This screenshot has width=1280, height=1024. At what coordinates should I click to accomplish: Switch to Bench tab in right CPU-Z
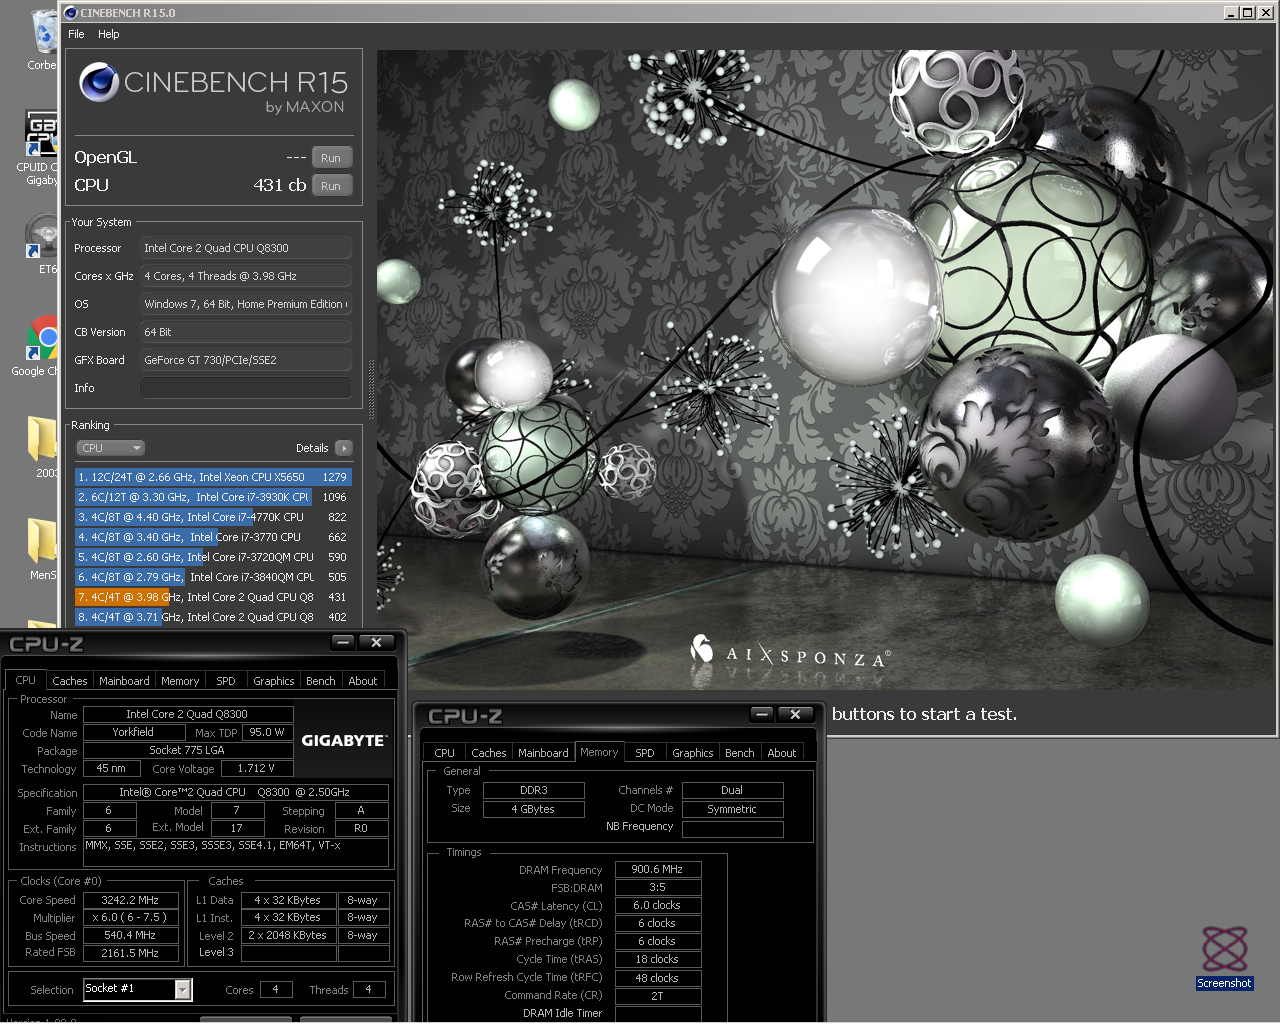click(740, 753)
